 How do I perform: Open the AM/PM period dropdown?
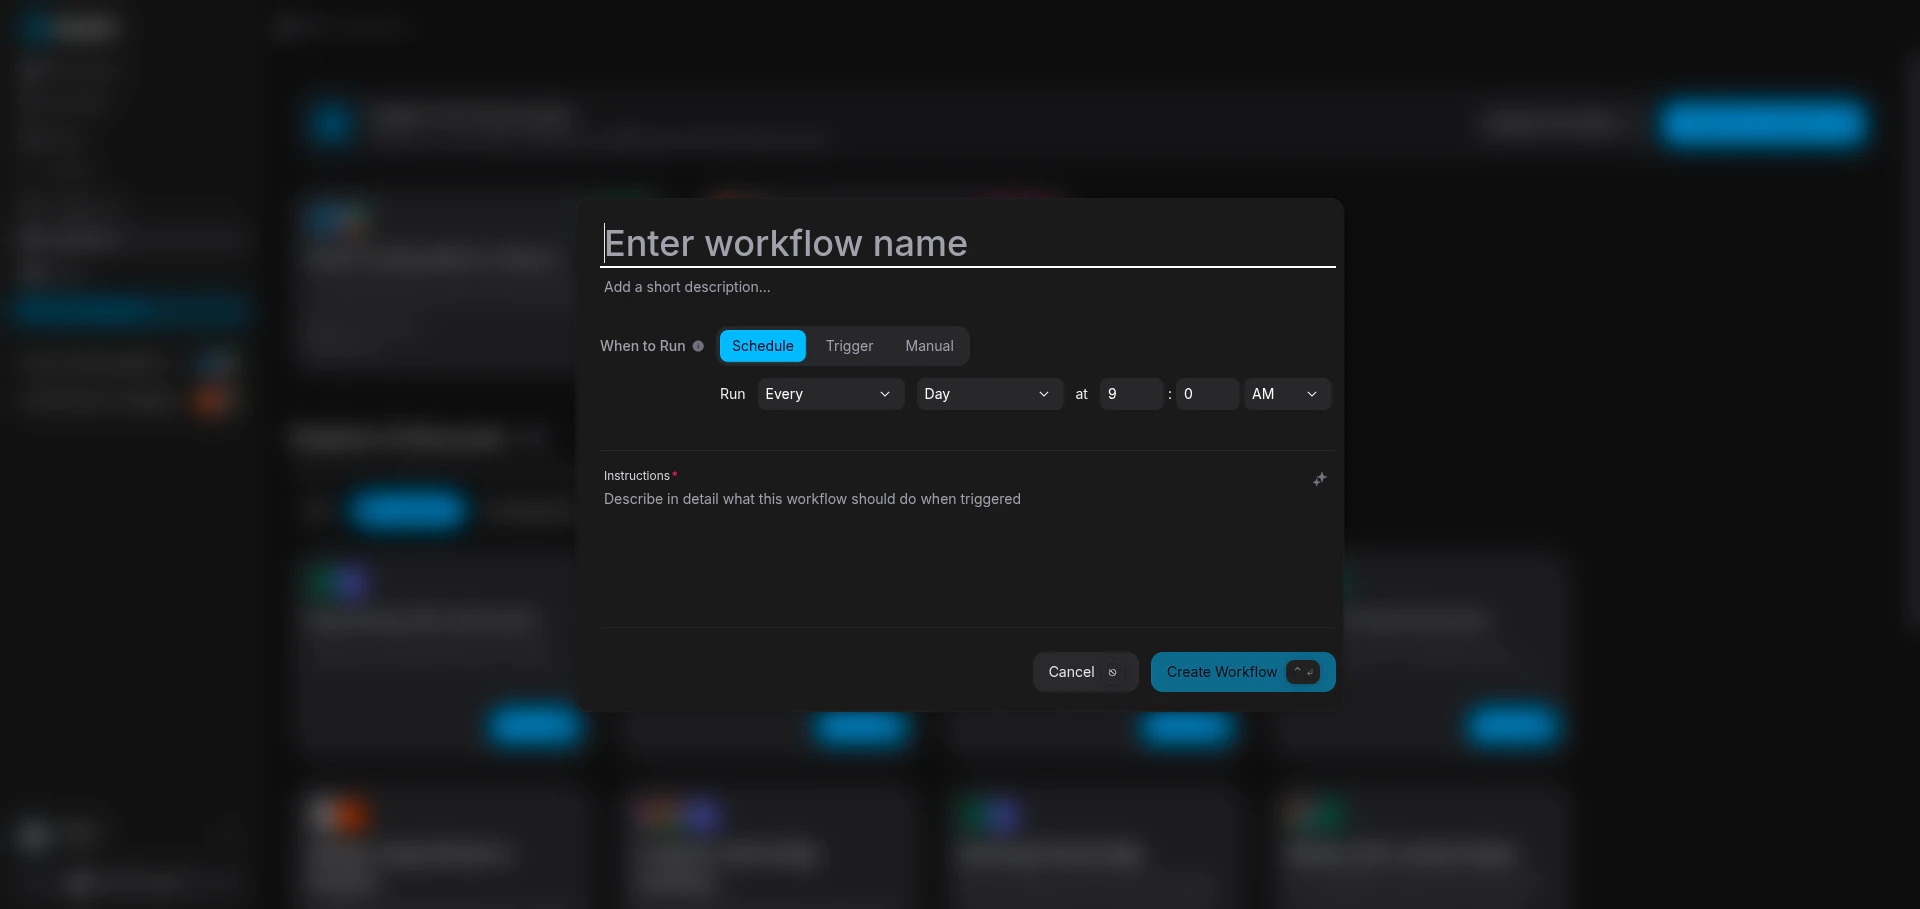click(x=1286, y=394)
